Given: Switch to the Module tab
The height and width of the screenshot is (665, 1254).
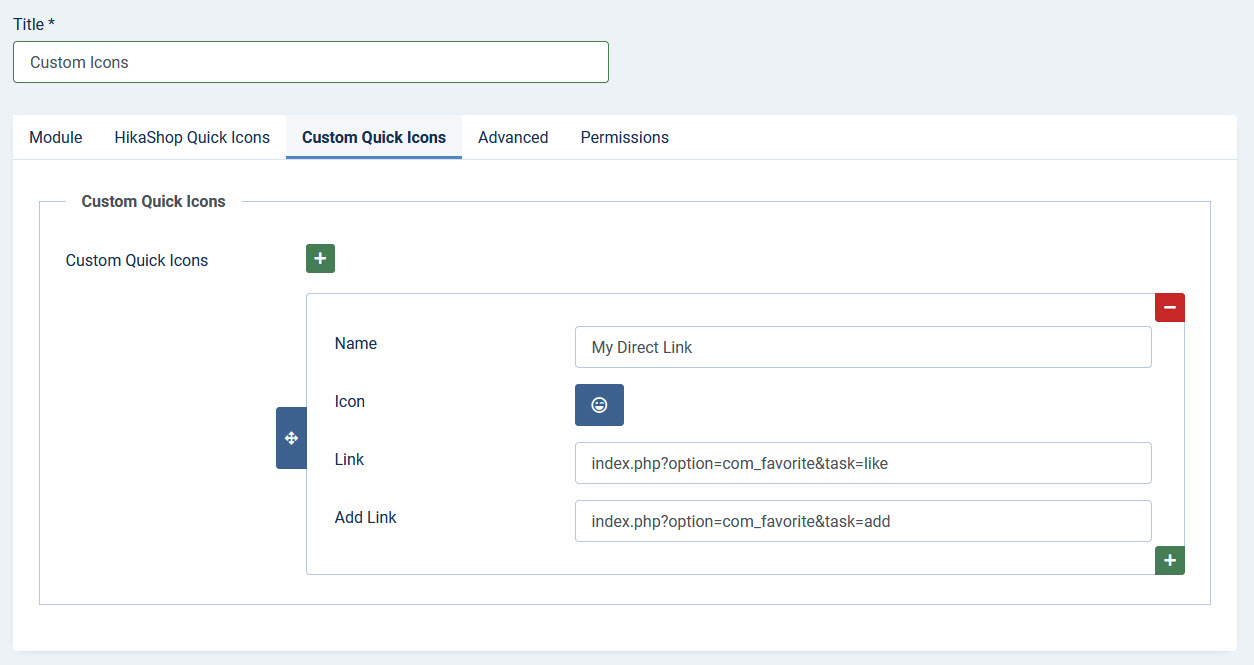Looking at the screenshot, I should [x=56, y=137].
